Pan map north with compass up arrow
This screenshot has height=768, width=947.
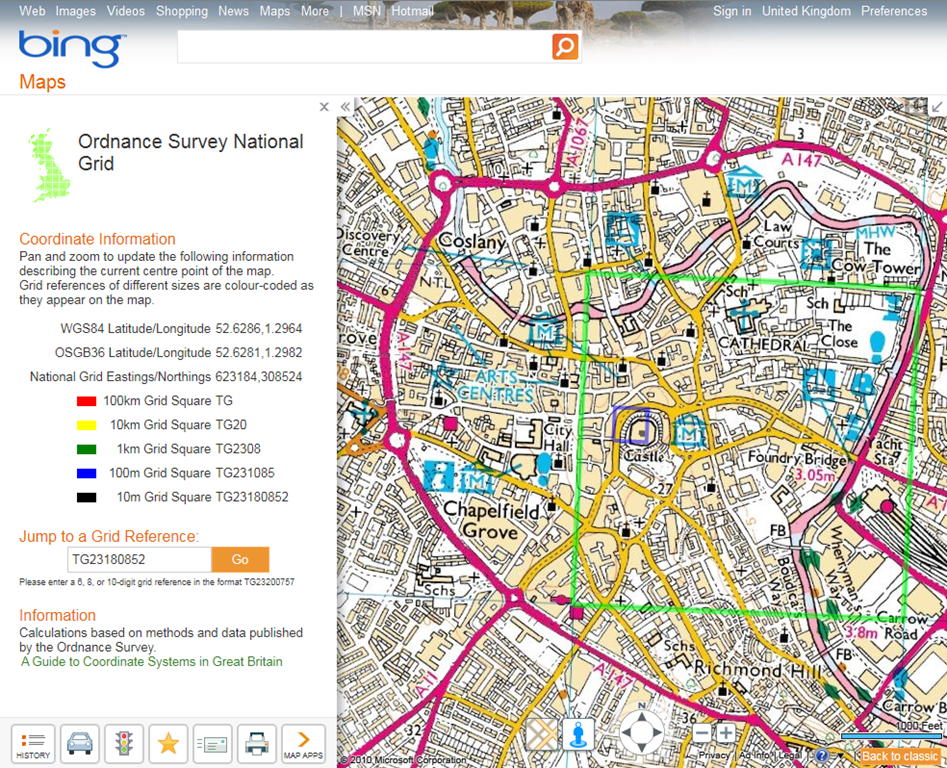[x=641, y=718]
